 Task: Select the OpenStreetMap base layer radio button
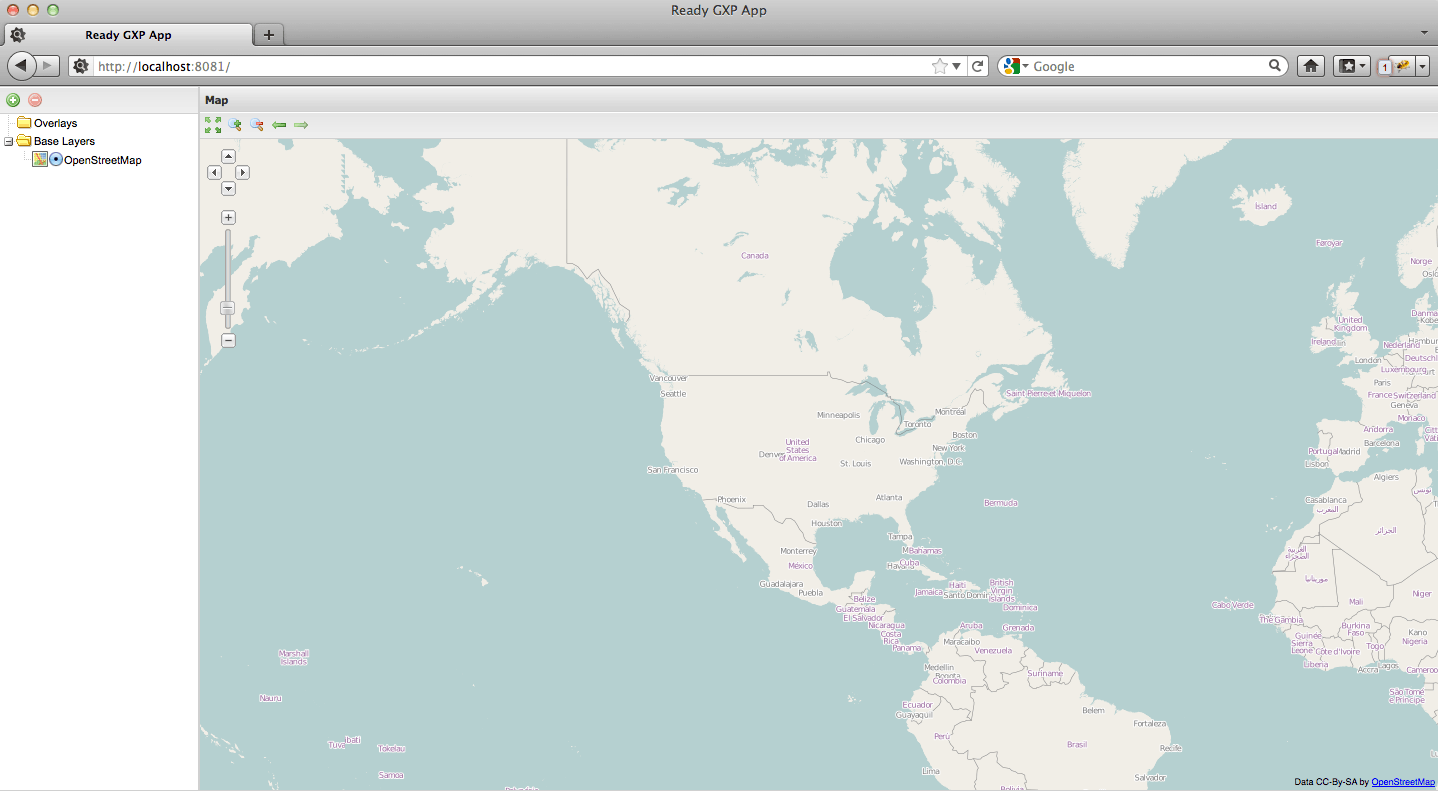[56, 160]
